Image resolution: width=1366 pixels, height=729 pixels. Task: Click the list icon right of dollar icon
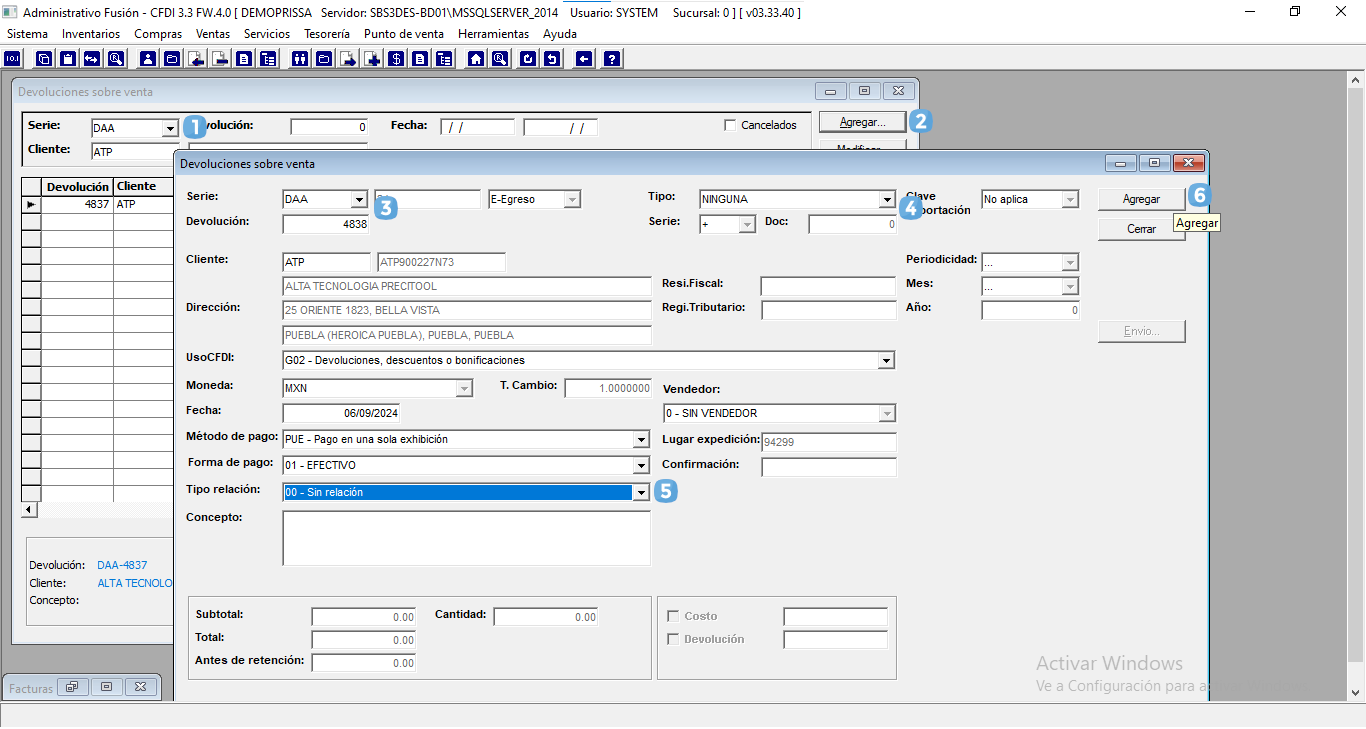[444, 59]
